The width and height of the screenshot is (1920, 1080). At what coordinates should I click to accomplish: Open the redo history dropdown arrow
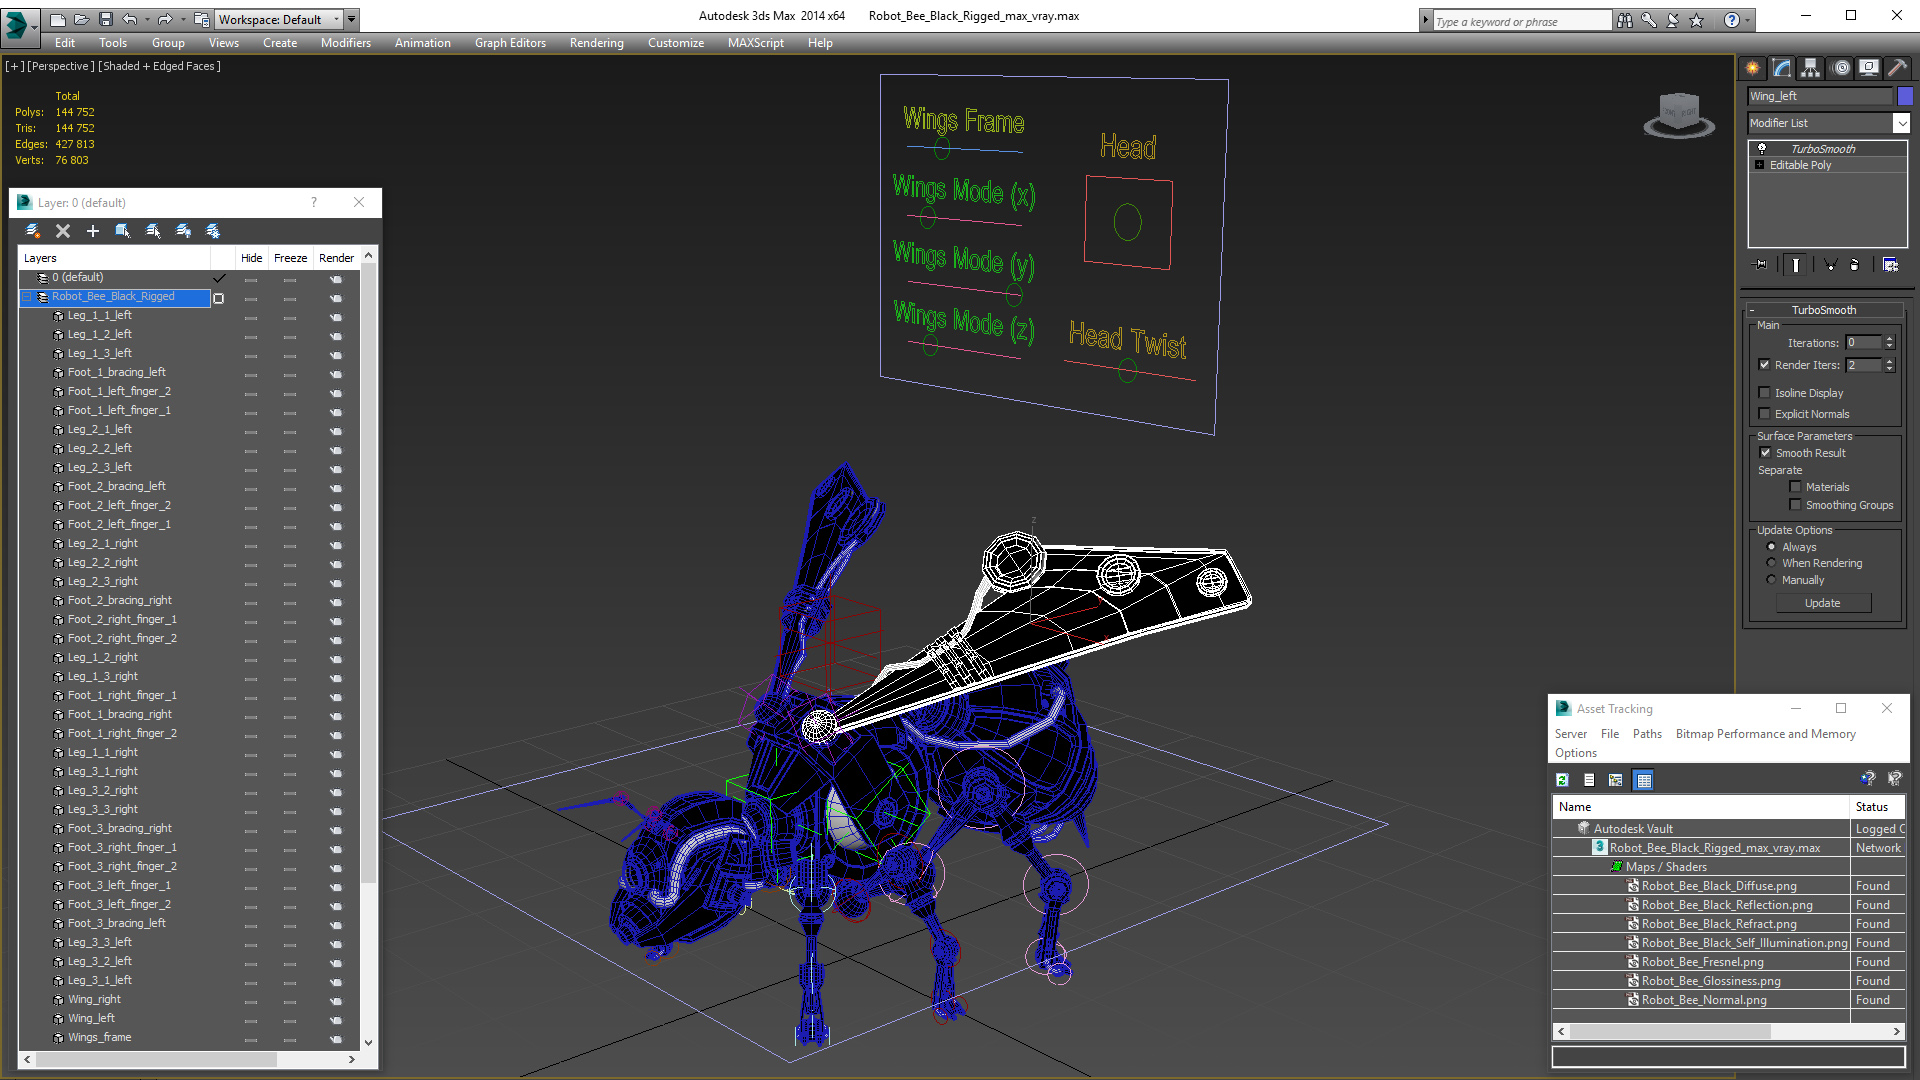[x=183, y=19]
